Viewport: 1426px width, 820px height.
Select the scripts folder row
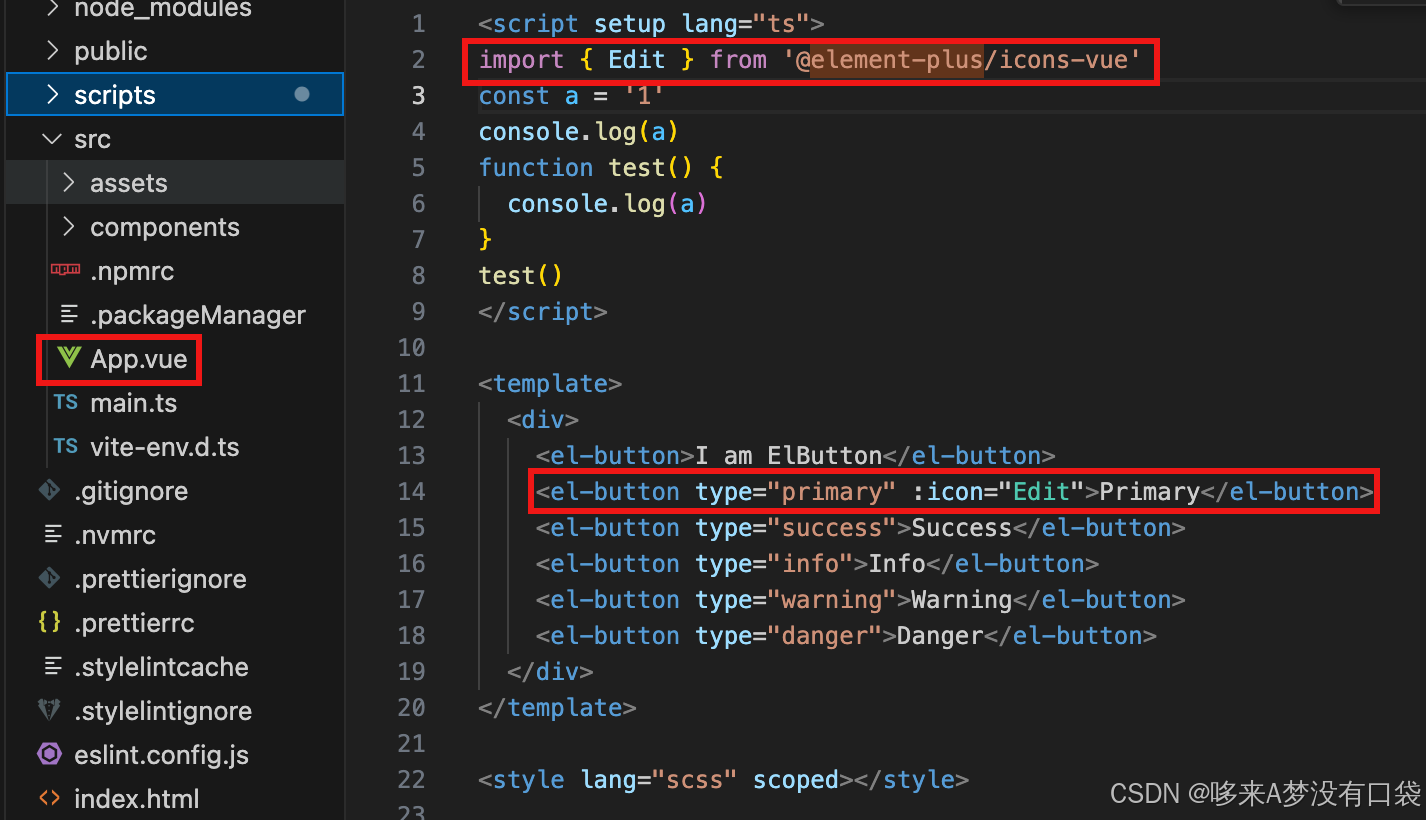175,95
